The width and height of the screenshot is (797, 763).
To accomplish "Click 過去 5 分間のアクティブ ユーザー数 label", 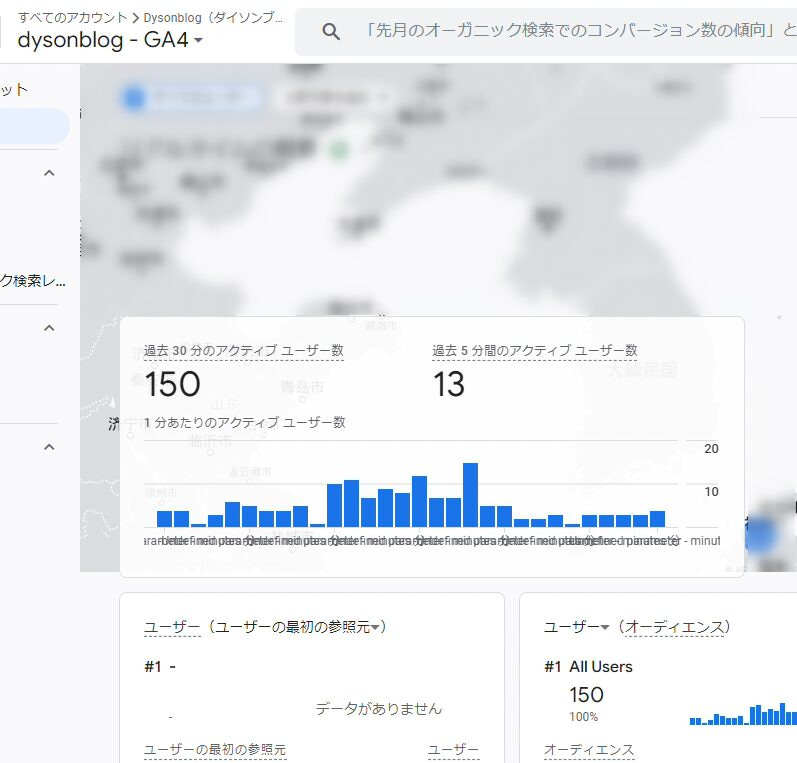I will point(534,351).
